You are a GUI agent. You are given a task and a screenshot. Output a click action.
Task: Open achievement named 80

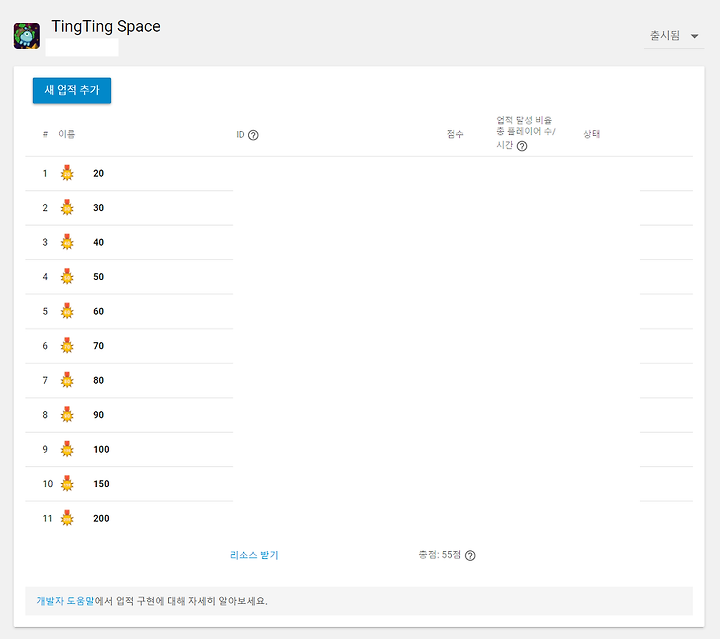(x=98, y=381)
